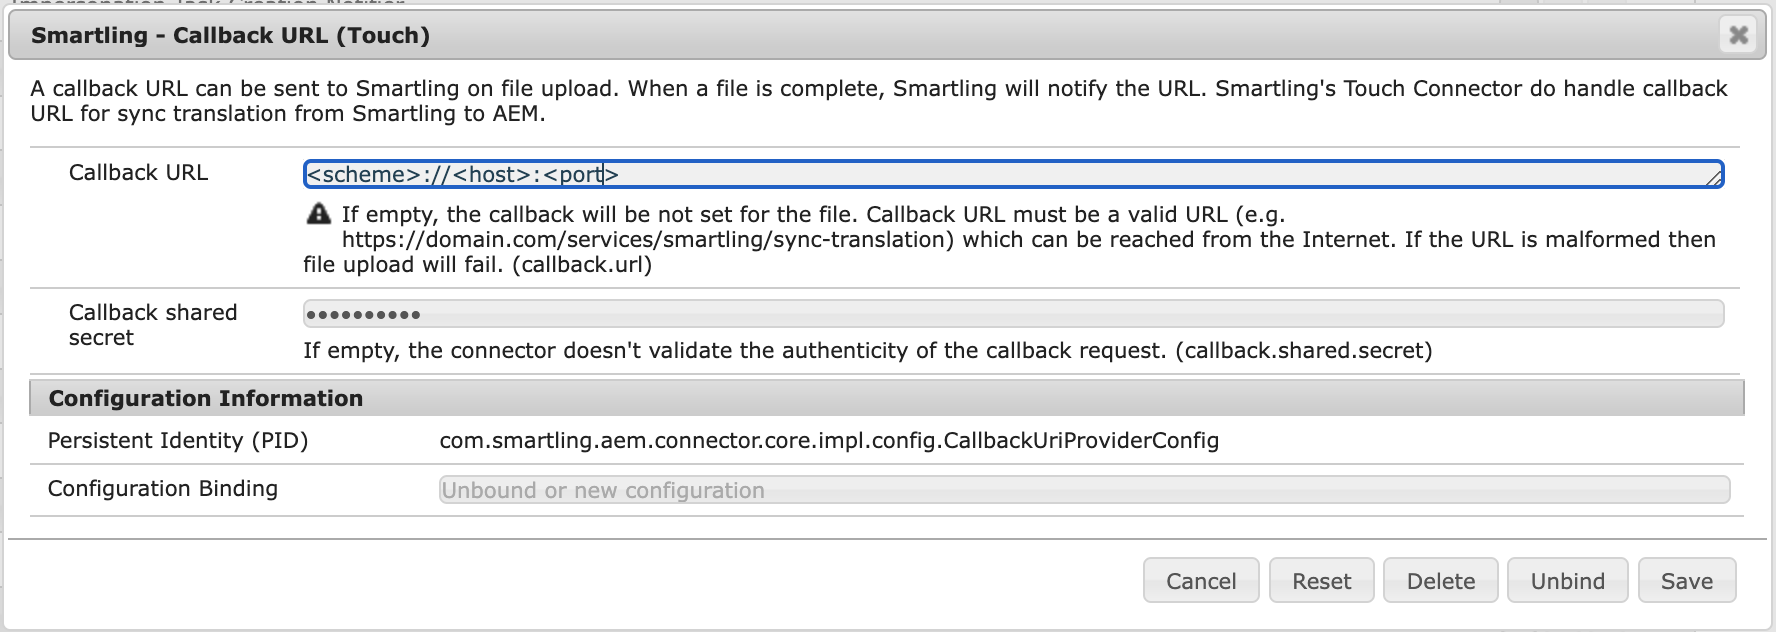Save the callback configuration
Viewport: 1776px width, 632px height.
click(x=1687, y=581)
